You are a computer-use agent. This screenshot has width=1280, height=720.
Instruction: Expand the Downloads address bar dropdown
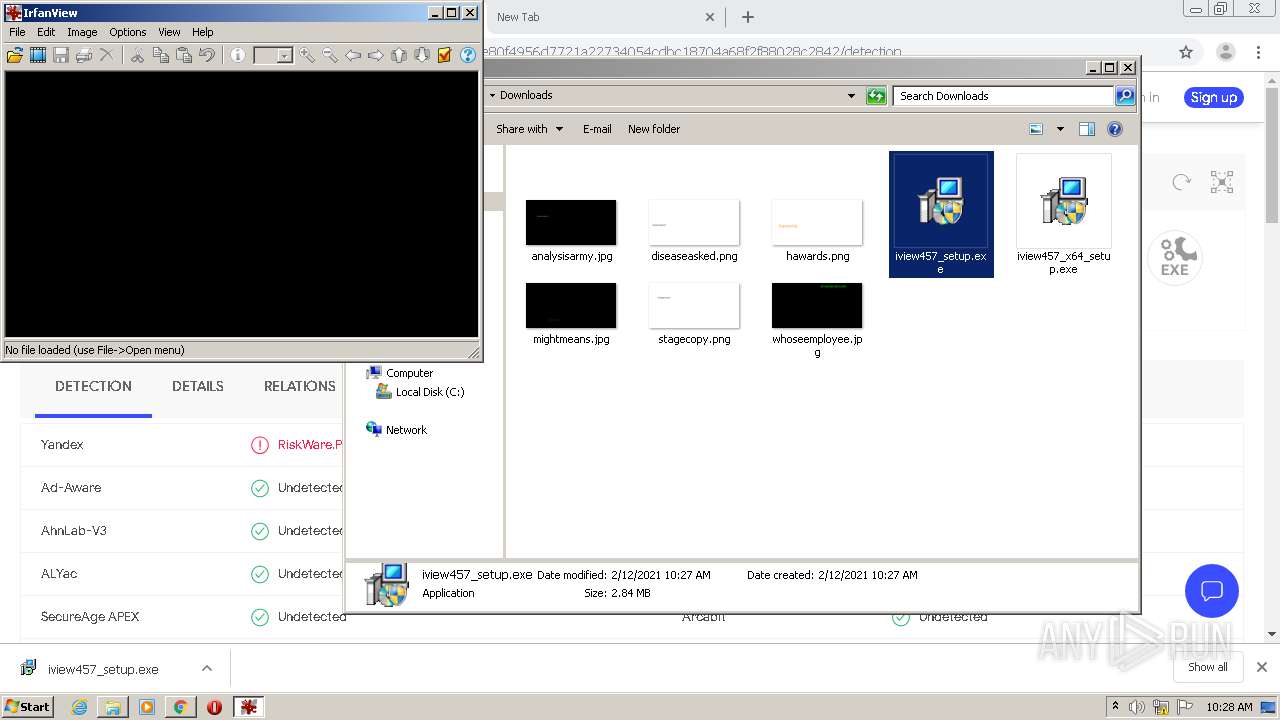tap(851, 96)
